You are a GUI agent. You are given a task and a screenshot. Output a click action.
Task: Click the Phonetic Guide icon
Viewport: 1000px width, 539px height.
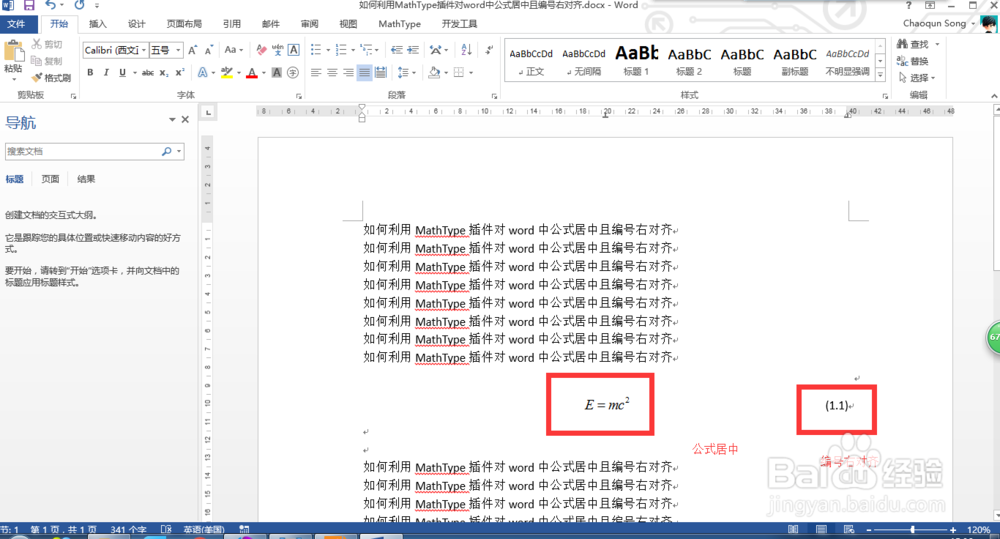(x=277, y=50)
